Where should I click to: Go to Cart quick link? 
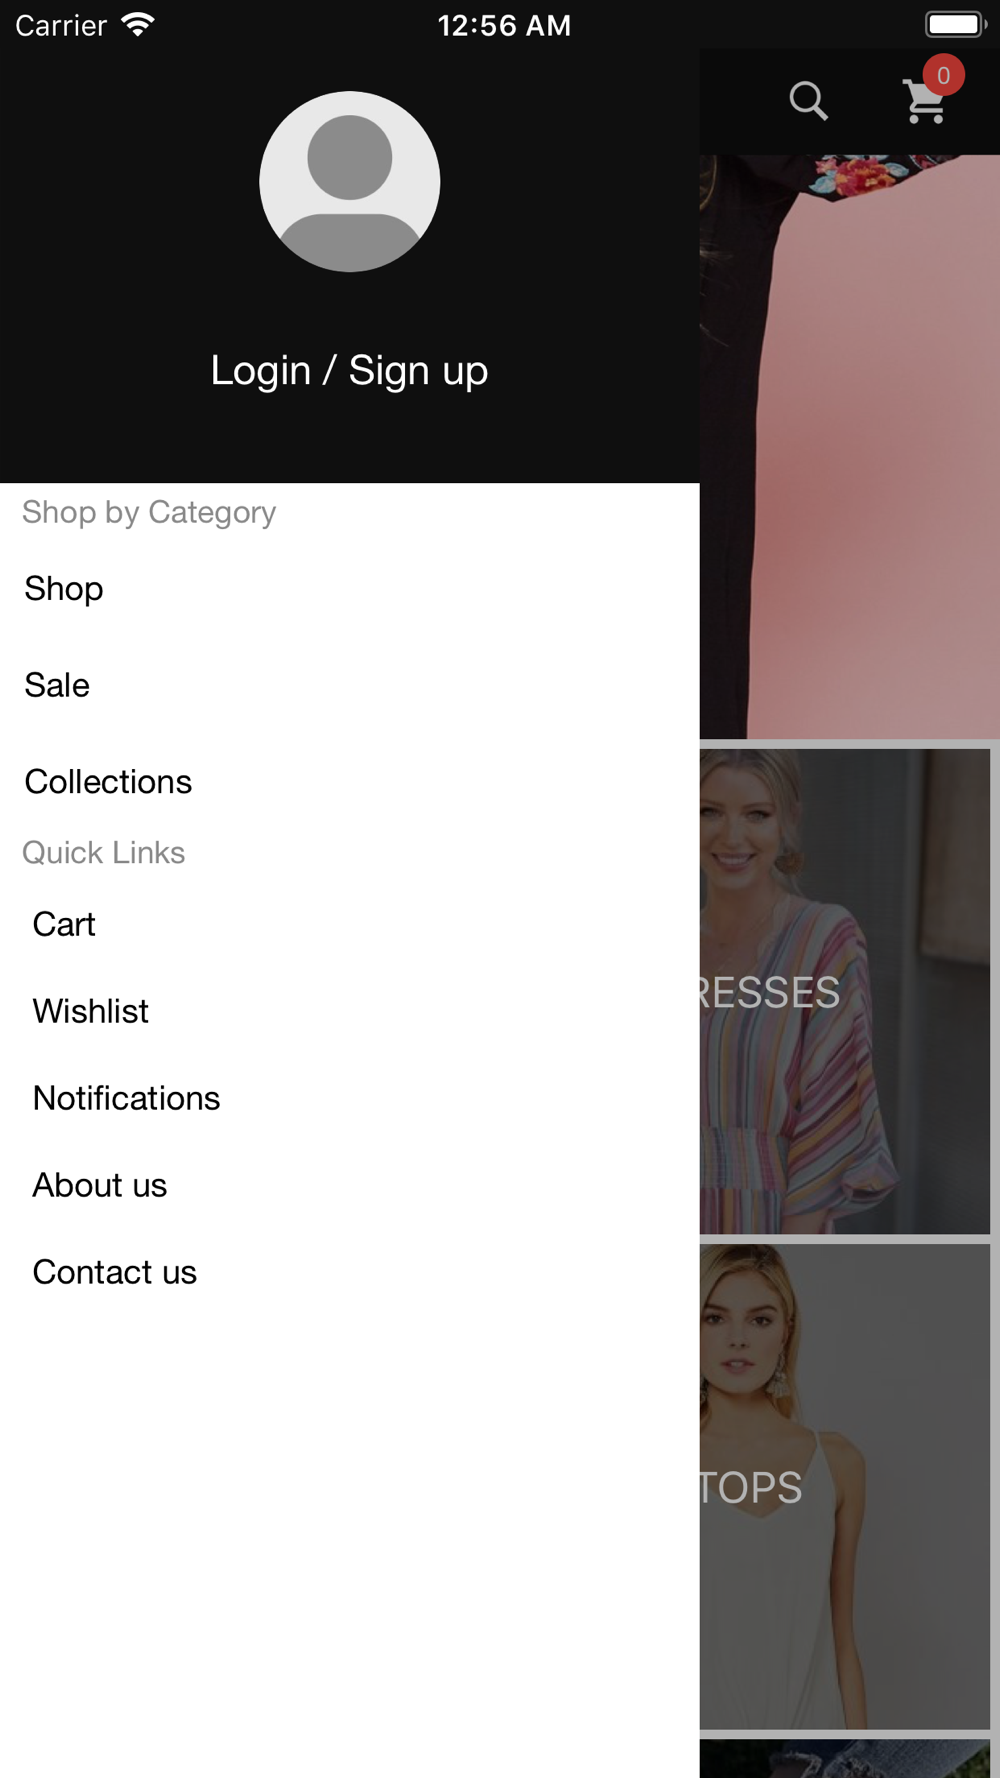[350, 924]
